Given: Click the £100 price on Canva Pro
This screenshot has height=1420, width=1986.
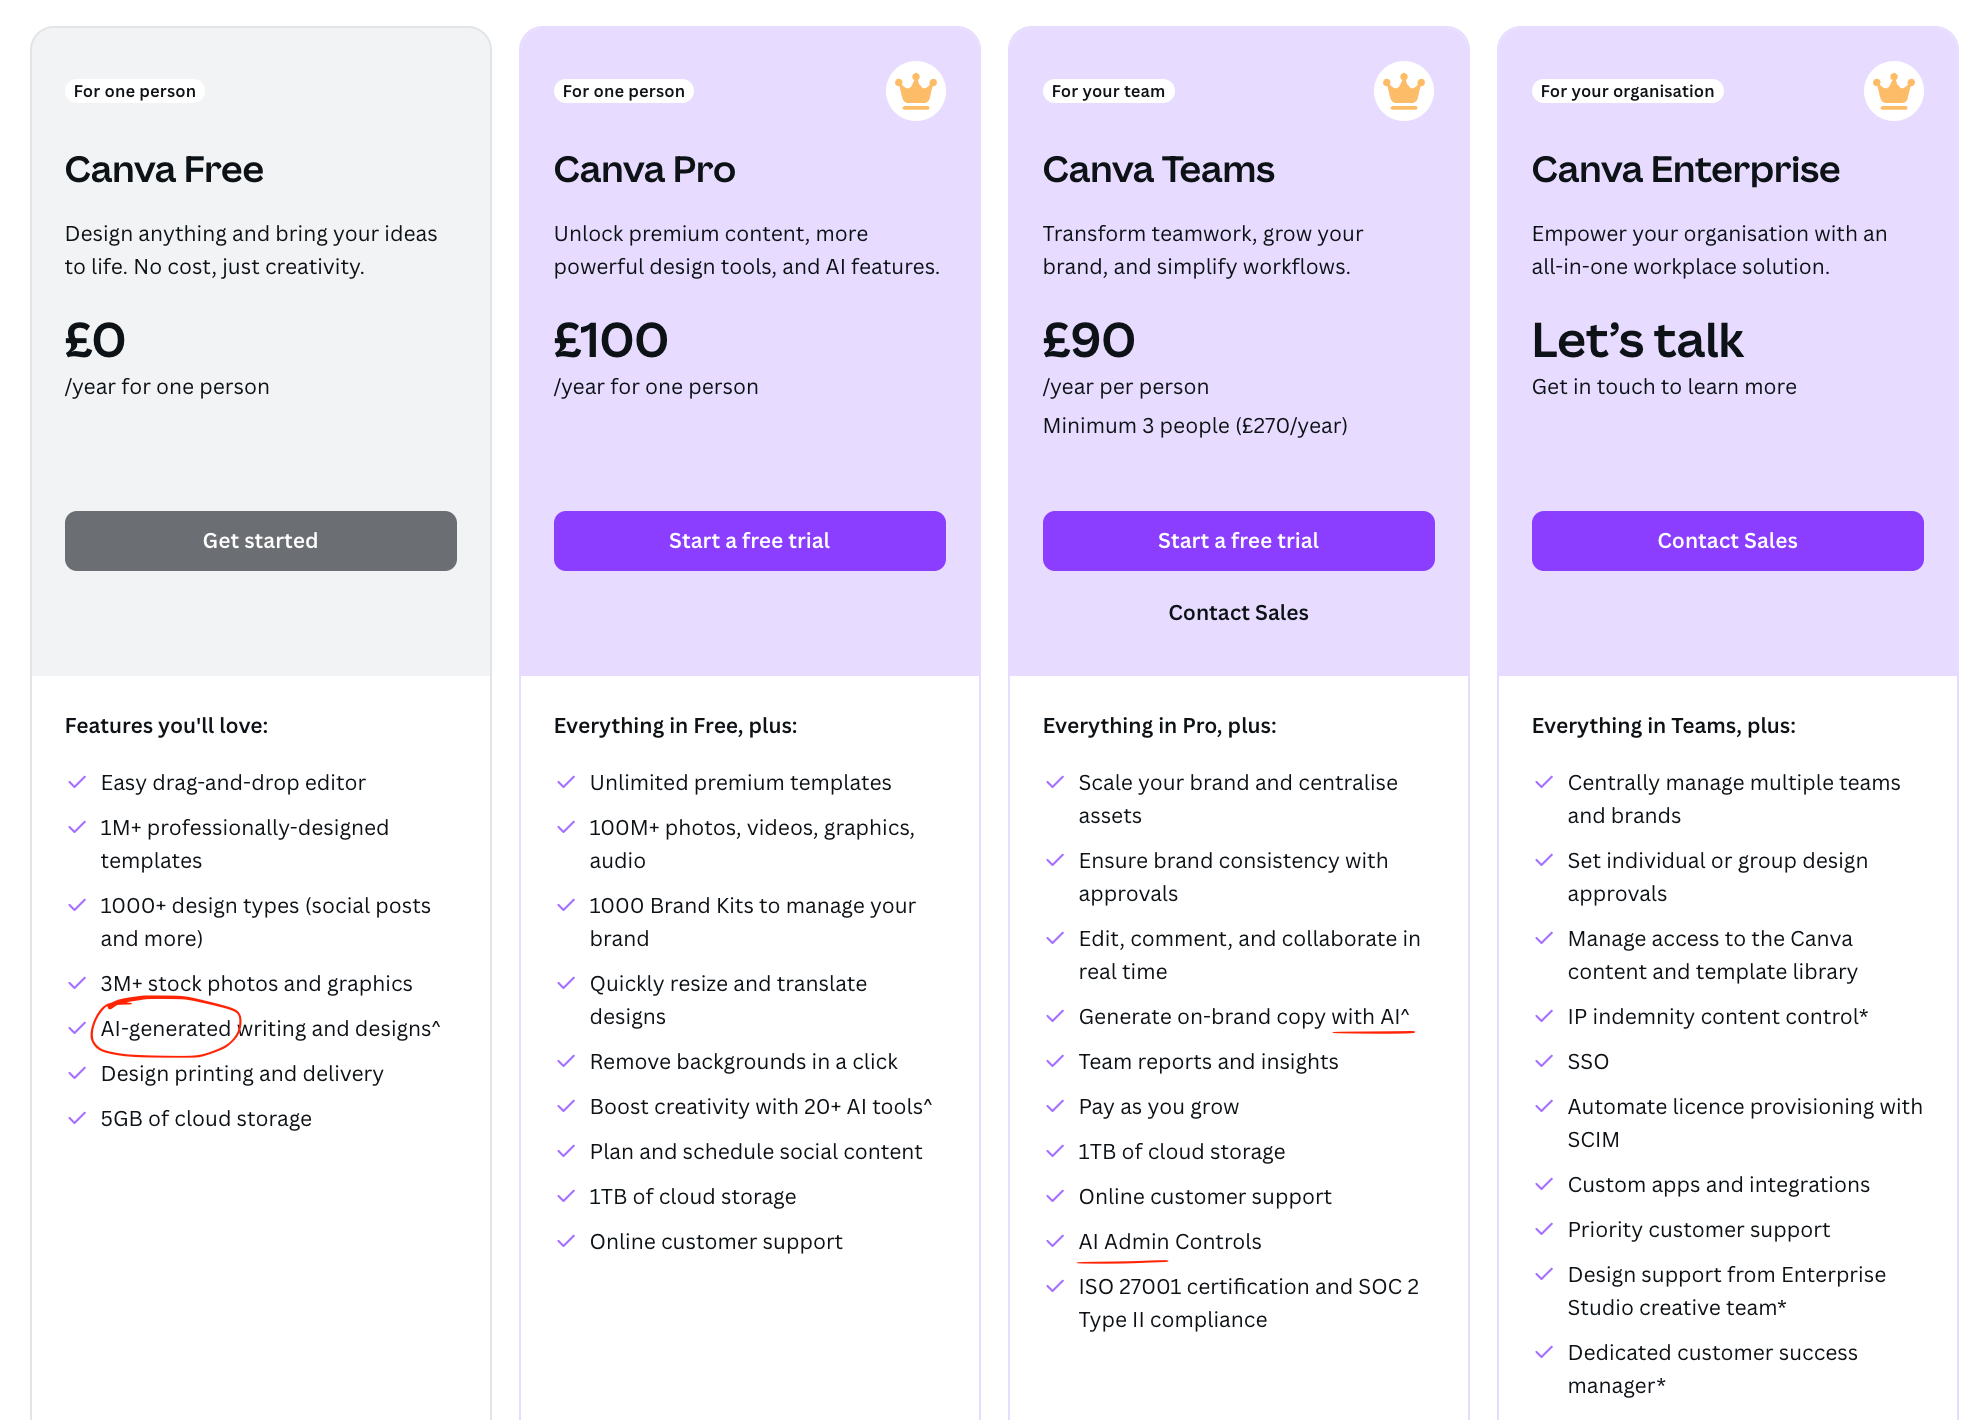Looking at the screenshot, I should click(611, 341).
